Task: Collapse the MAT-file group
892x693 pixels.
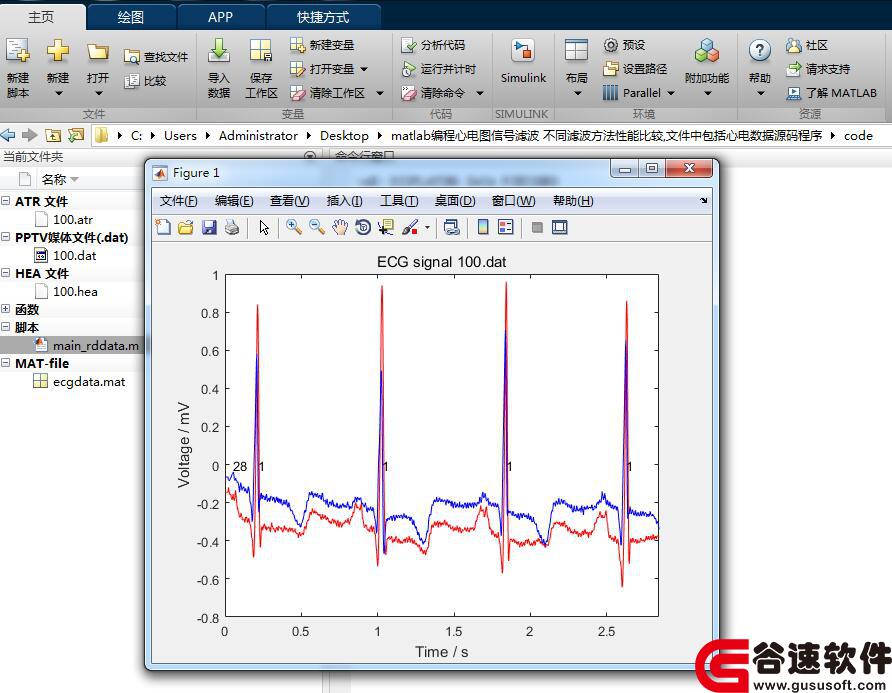Action: coord(6,362)
